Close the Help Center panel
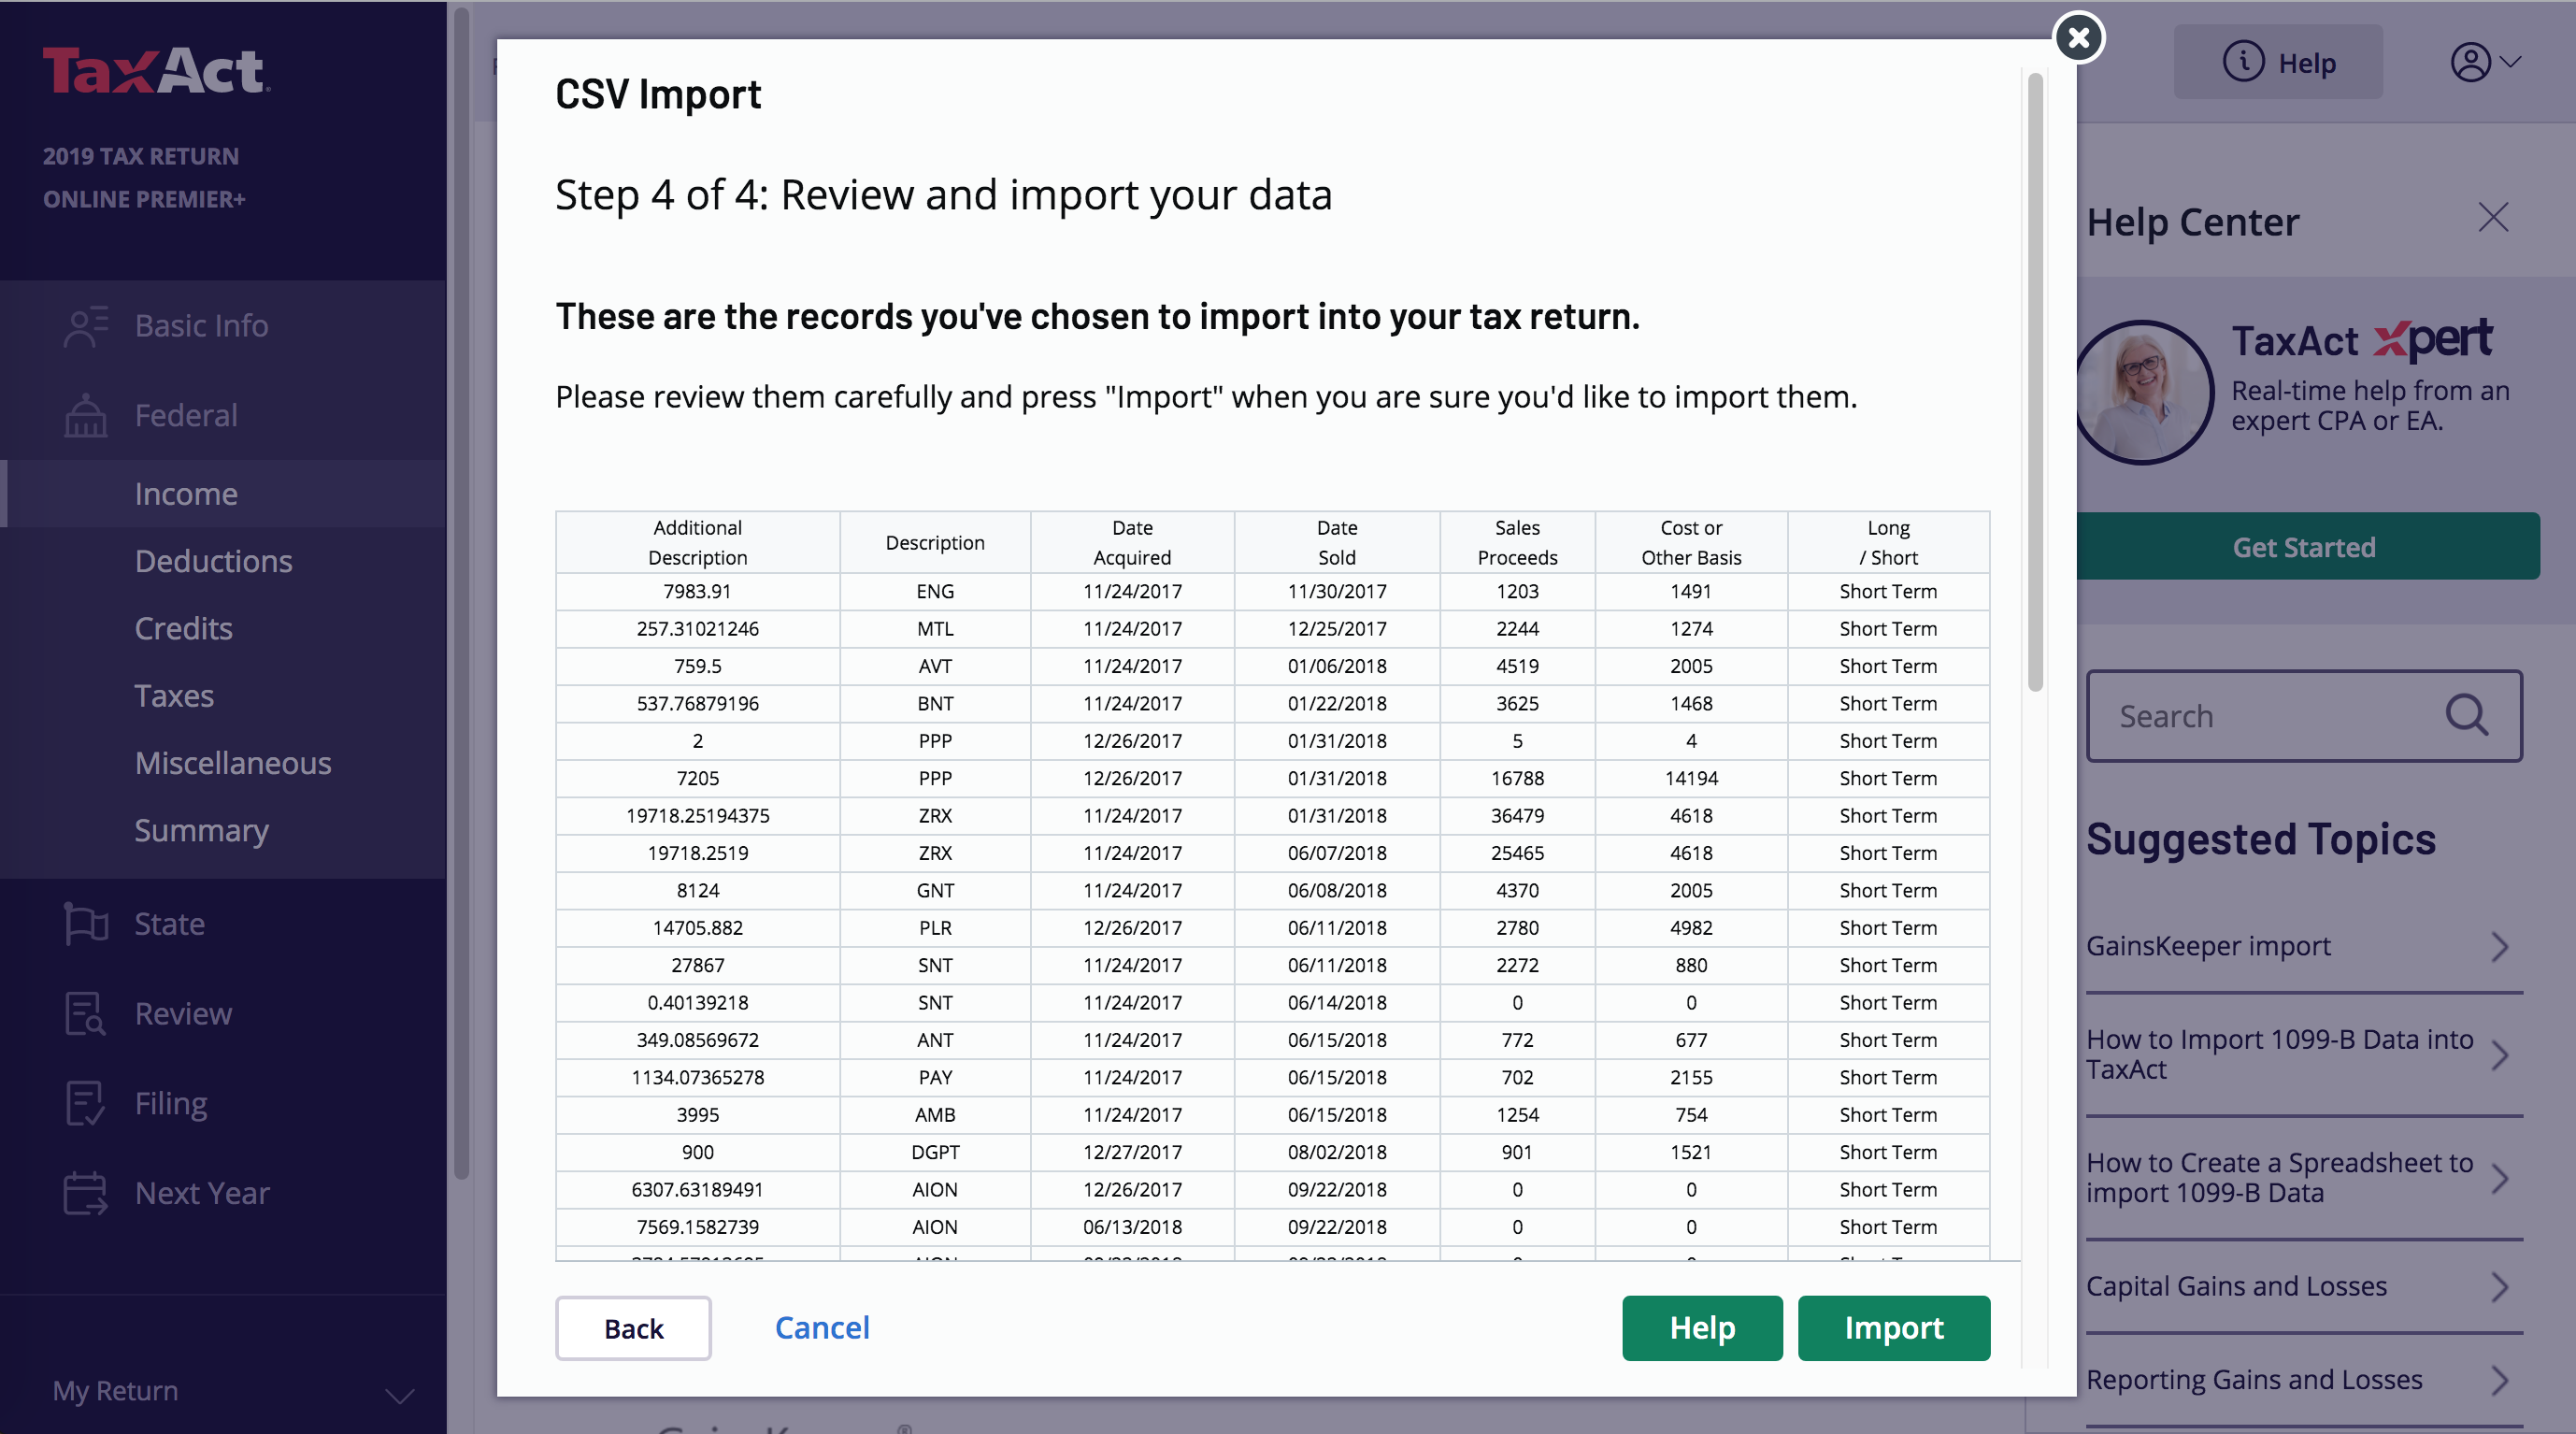This screenshot has height=1434, width=2576. click(2493, 217)
